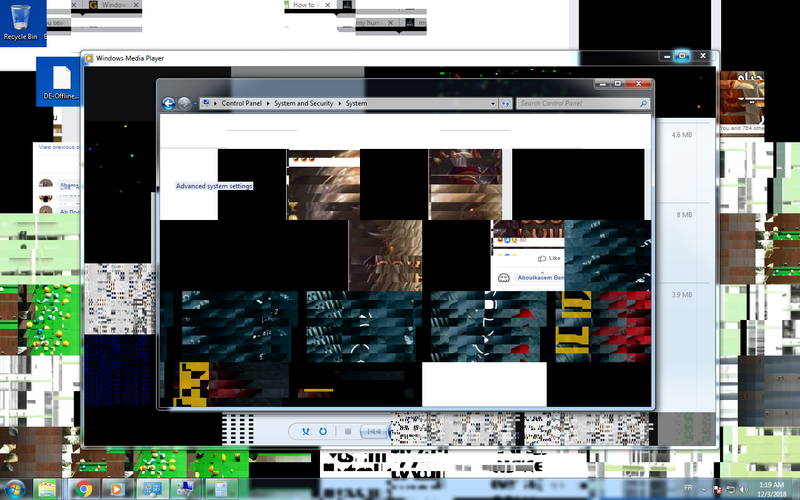This screenshot has width=800, height=500.
Task: Click the Back arrow in Control Panel window
Action: (x=168, y=104)
